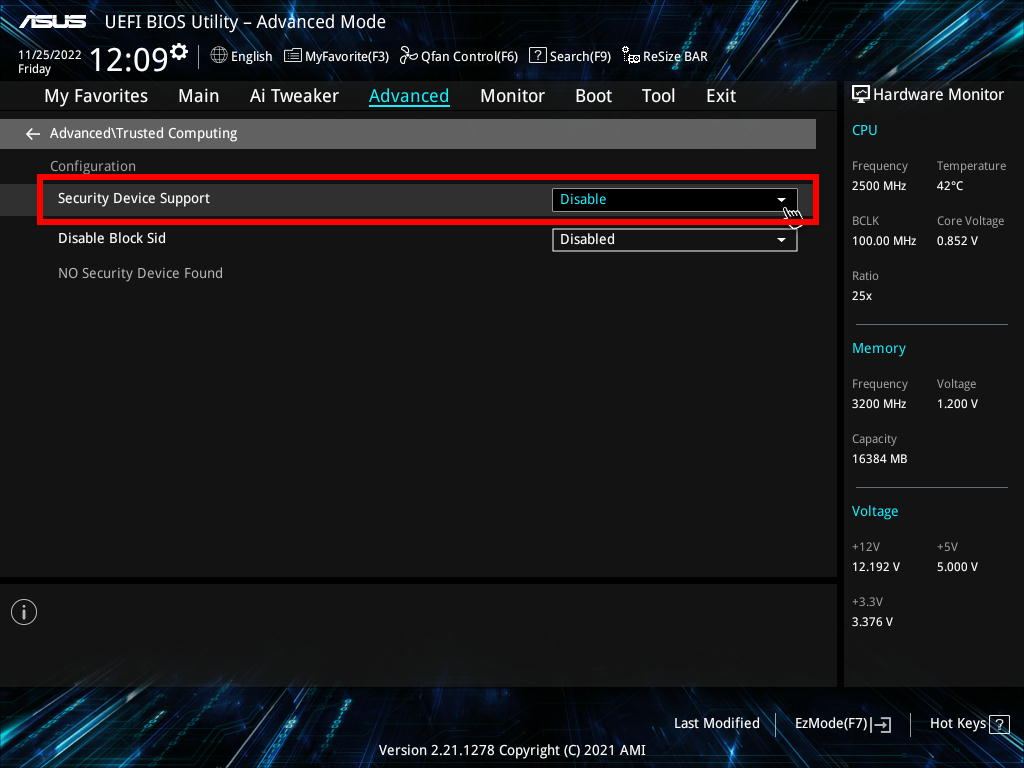Screen dimensions: 1024x768
Task: Click the 2500 MHz CPU frequency value
Action: pos(878,186)
